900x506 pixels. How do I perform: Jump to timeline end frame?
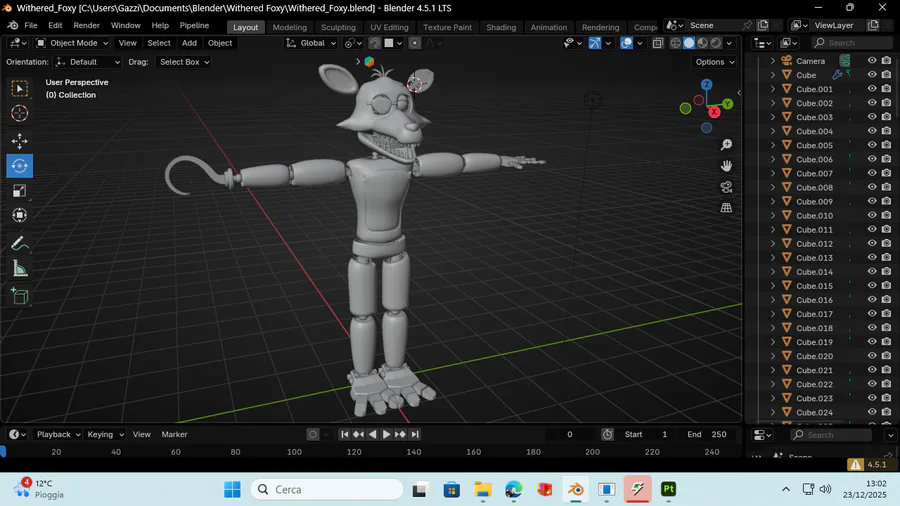[x=415, y=434]
